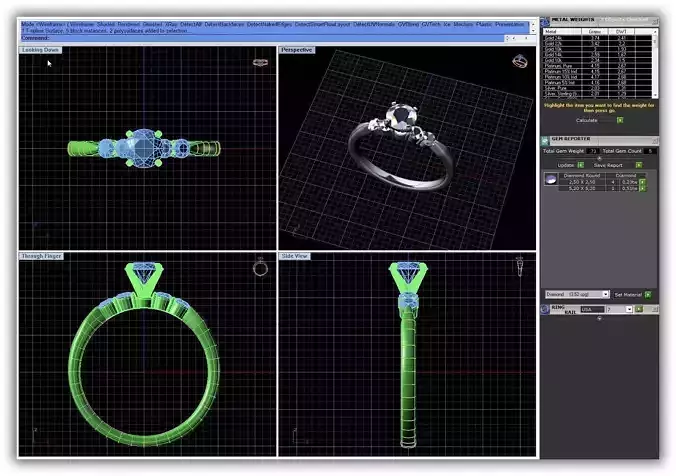Choose XRay mode in command options
Viewport: 676px width, 476px height.
tap(171, 25)
